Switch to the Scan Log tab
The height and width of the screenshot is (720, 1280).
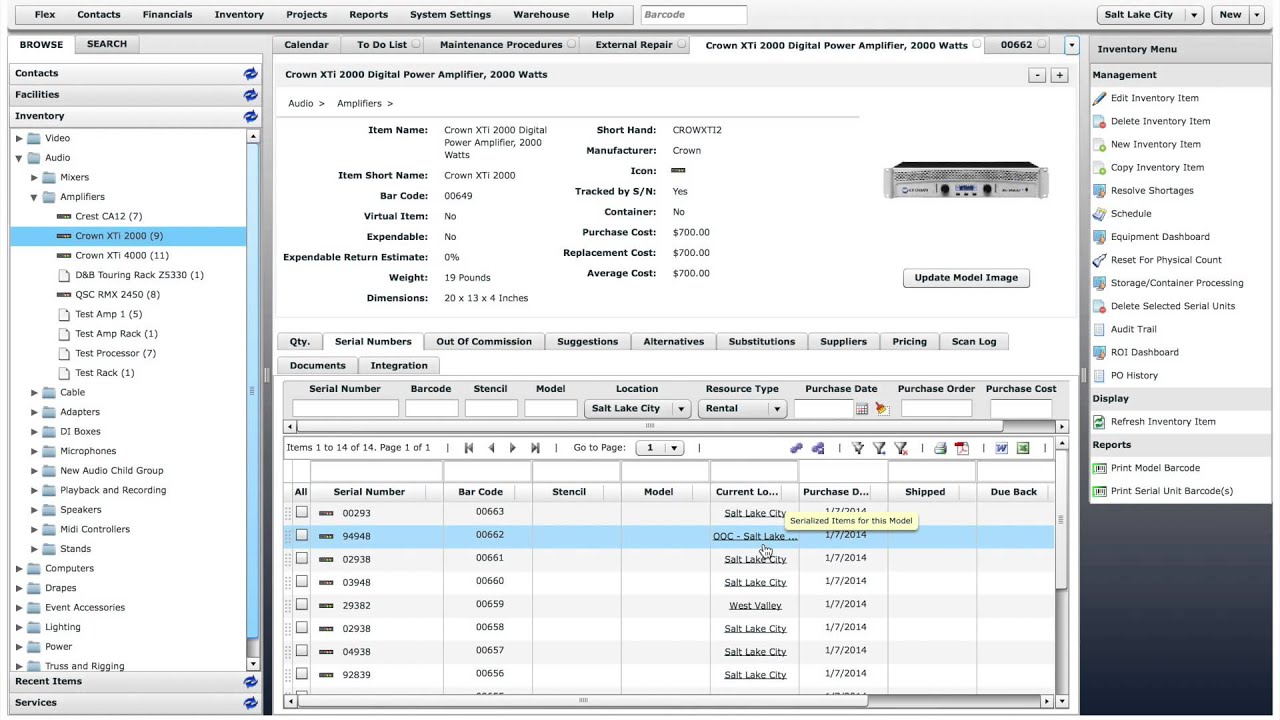[x=974, y=341]
